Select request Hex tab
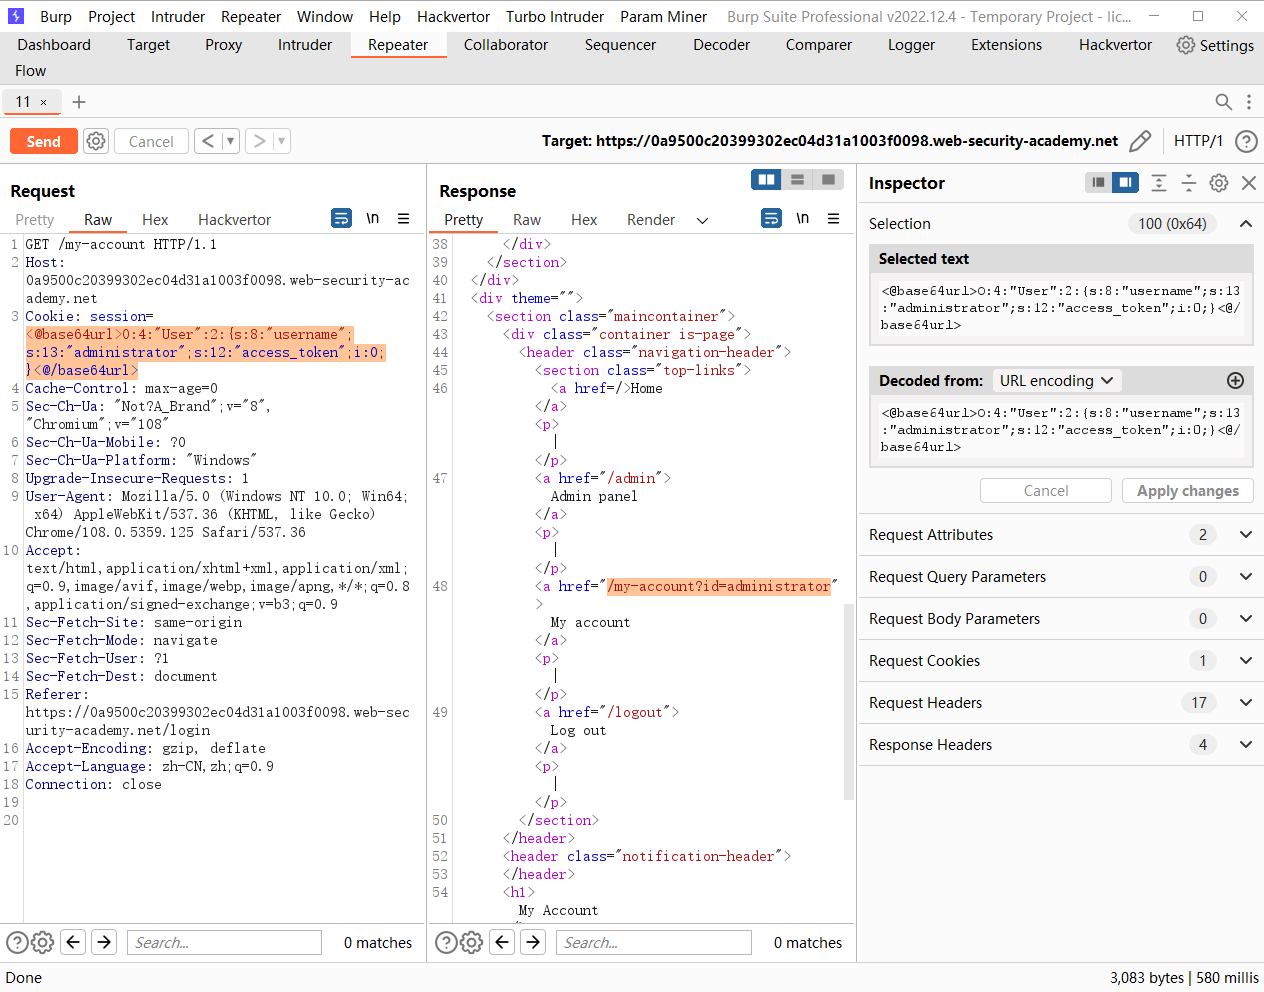The image size is (1264, 992). pyautogui.click(x=155, y=220)
